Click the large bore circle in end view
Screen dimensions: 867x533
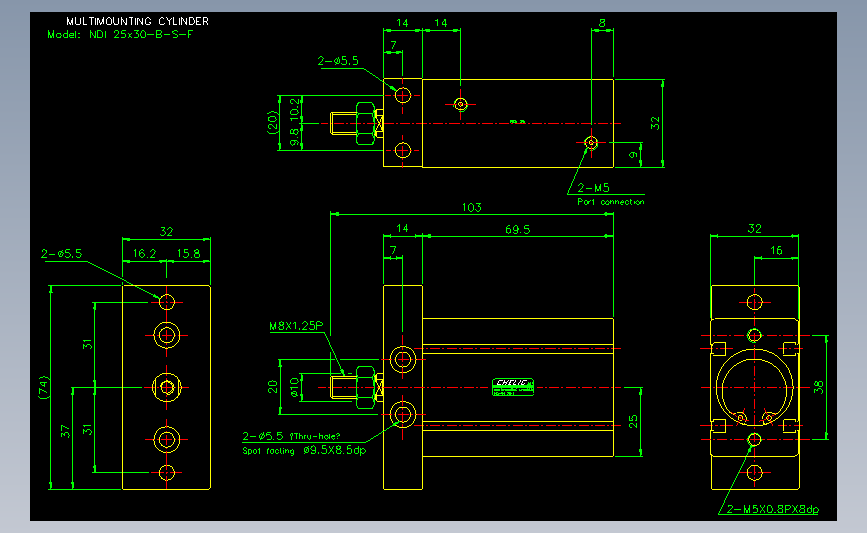[x=754, y=387]
